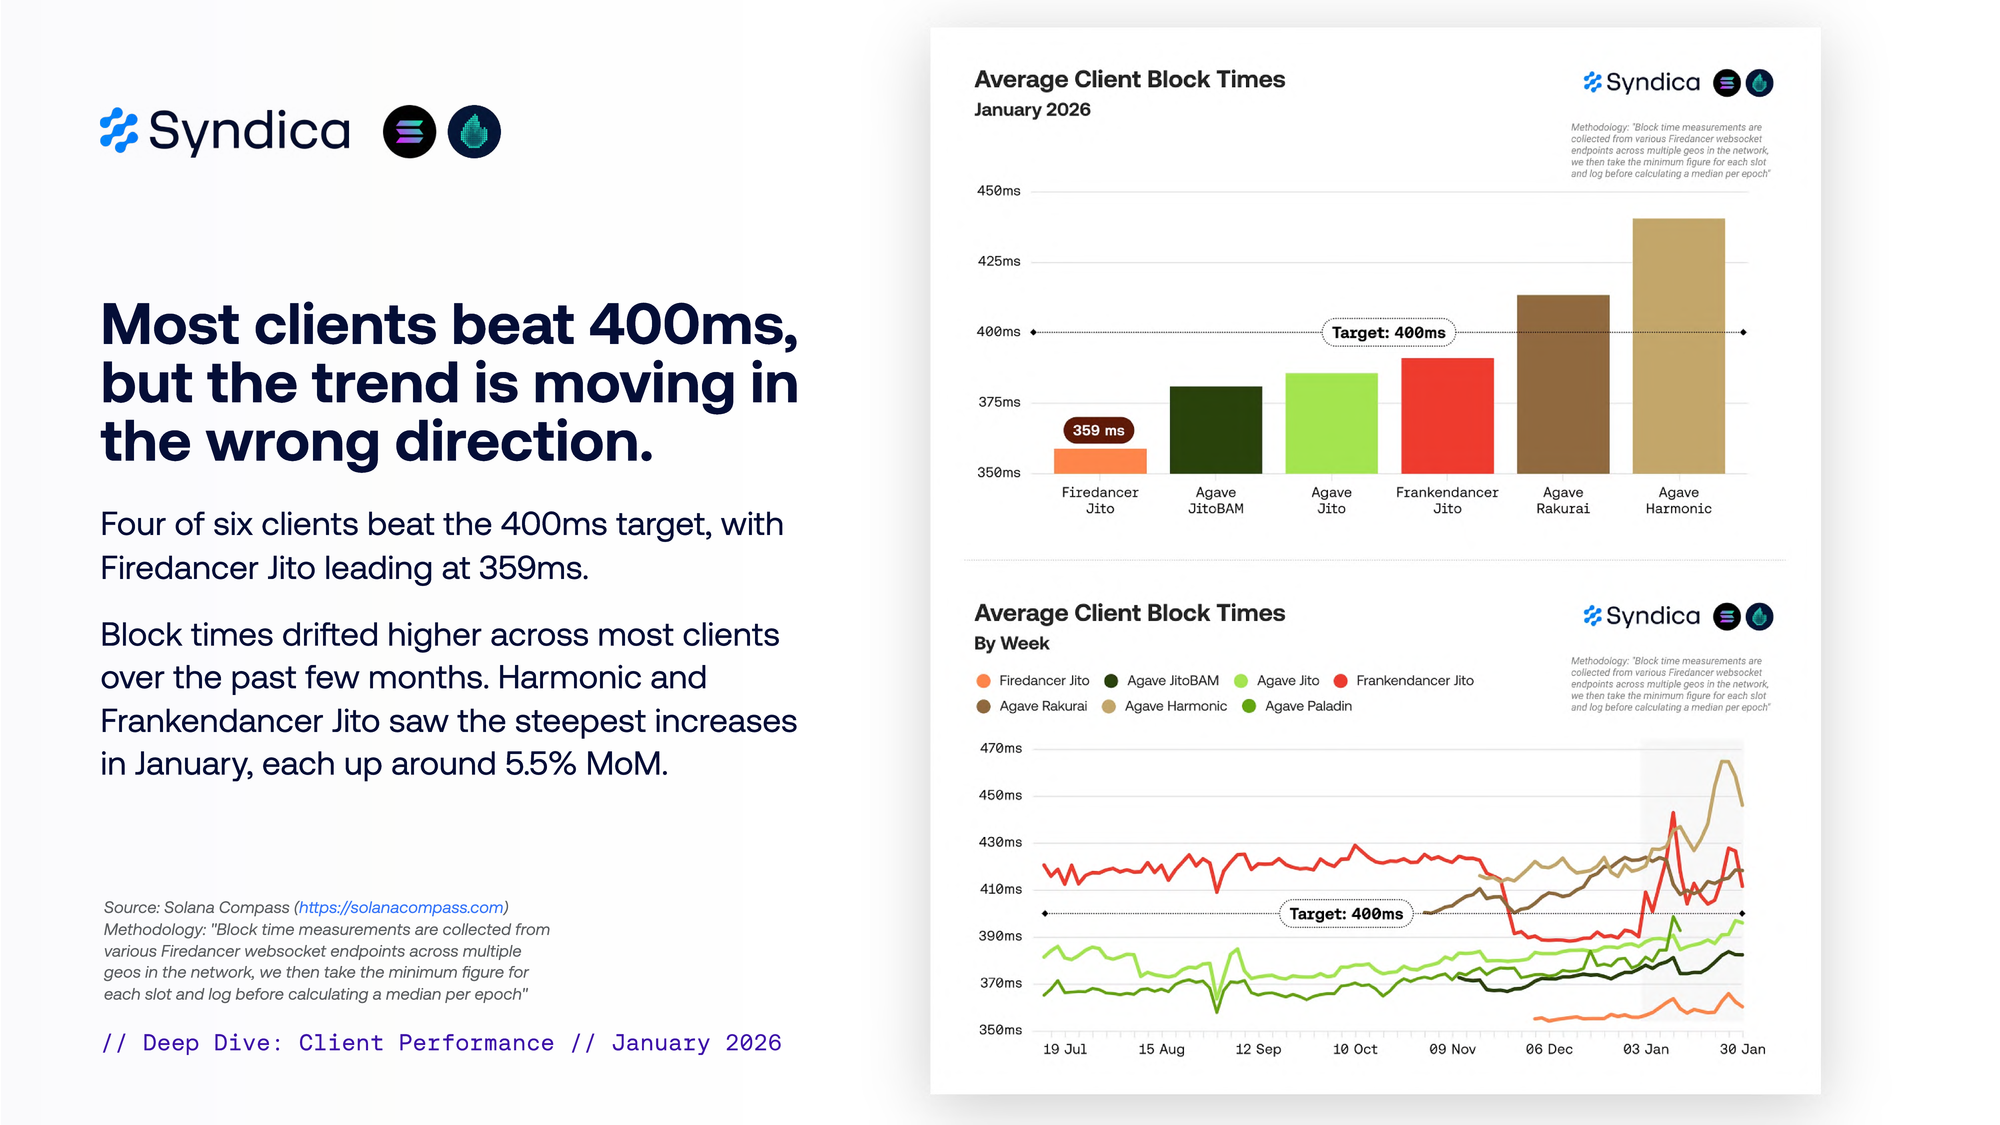
Task: Click the Solana icon in the By Week chart header
Action: 1726,617
